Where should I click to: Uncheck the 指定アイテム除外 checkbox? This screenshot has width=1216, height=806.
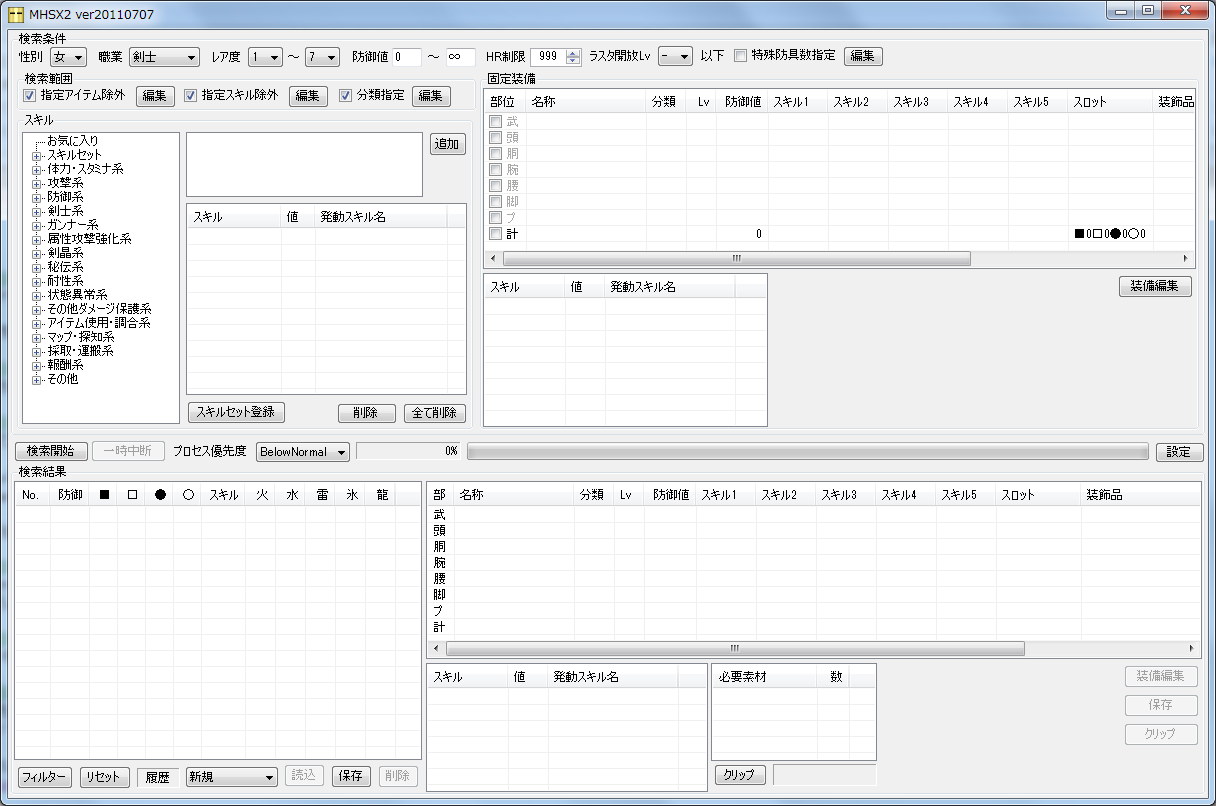tap(29, 96)
